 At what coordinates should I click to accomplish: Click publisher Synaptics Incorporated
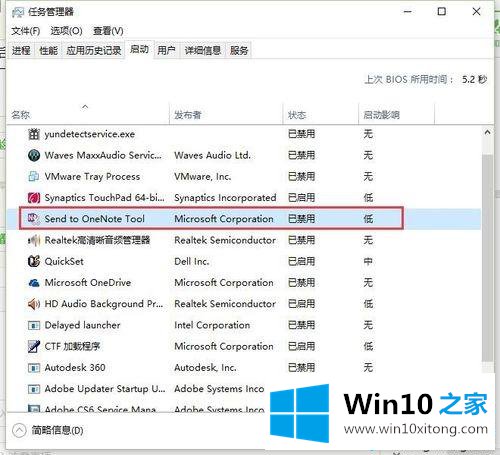pos(225,198)
